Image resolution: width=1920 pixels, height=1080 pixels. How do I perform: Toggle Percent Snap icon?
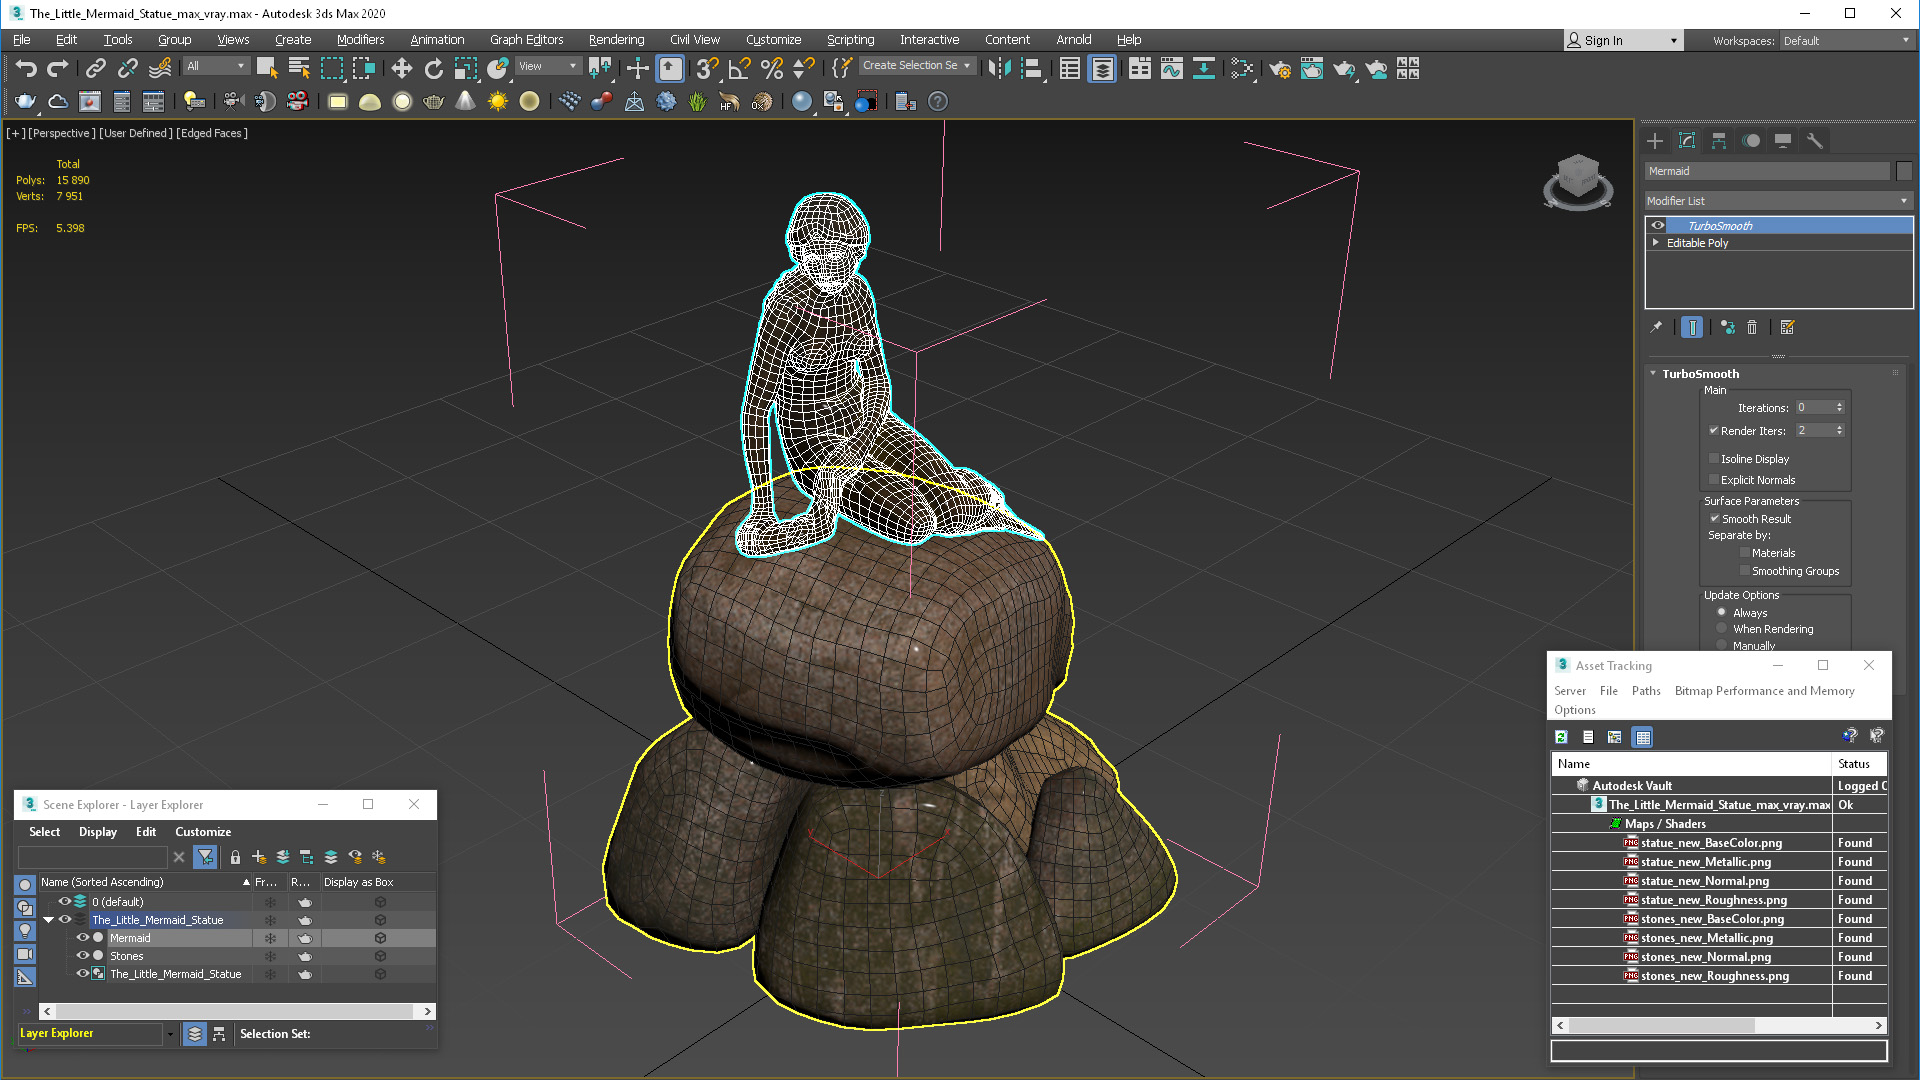(771, 68)
